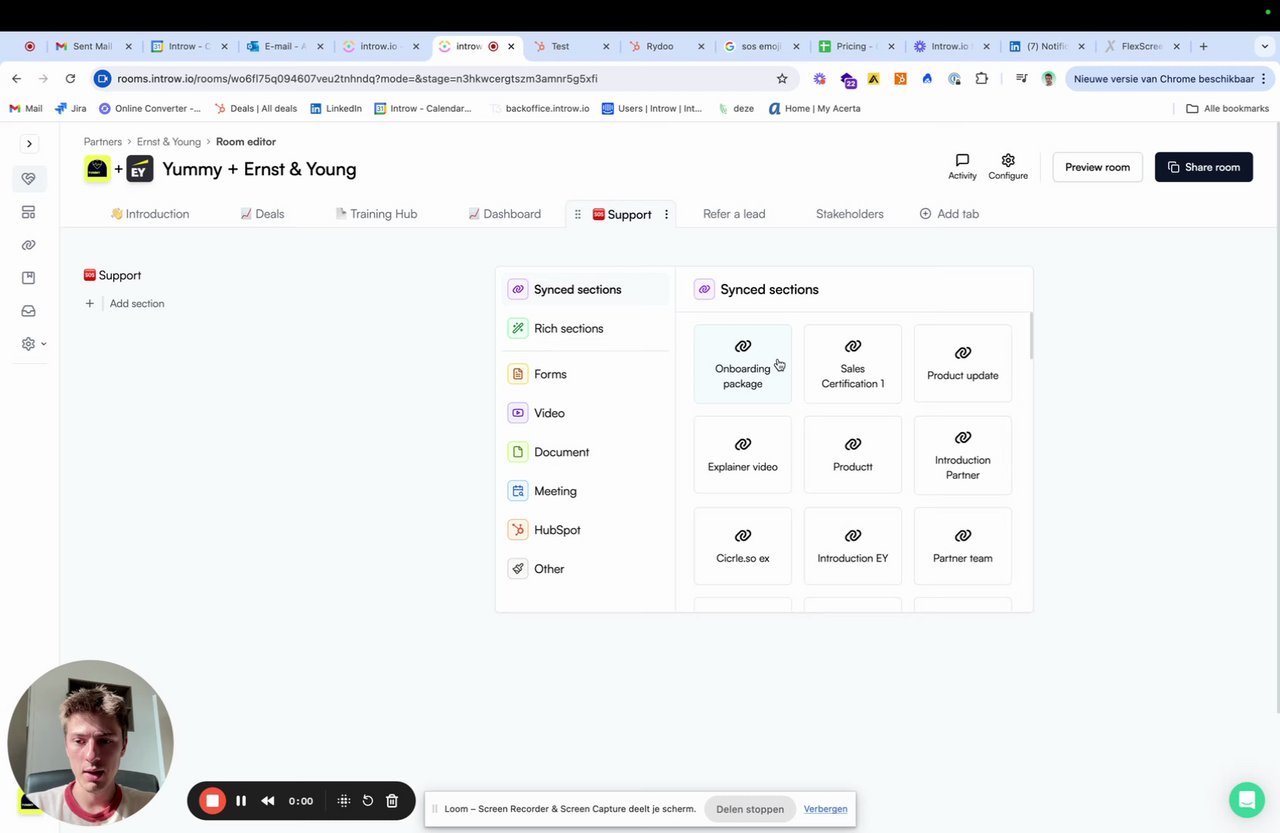The width and height of the screenshot is (1280, 833).
Task: Go back in Chrome
Action: point(17,78)
